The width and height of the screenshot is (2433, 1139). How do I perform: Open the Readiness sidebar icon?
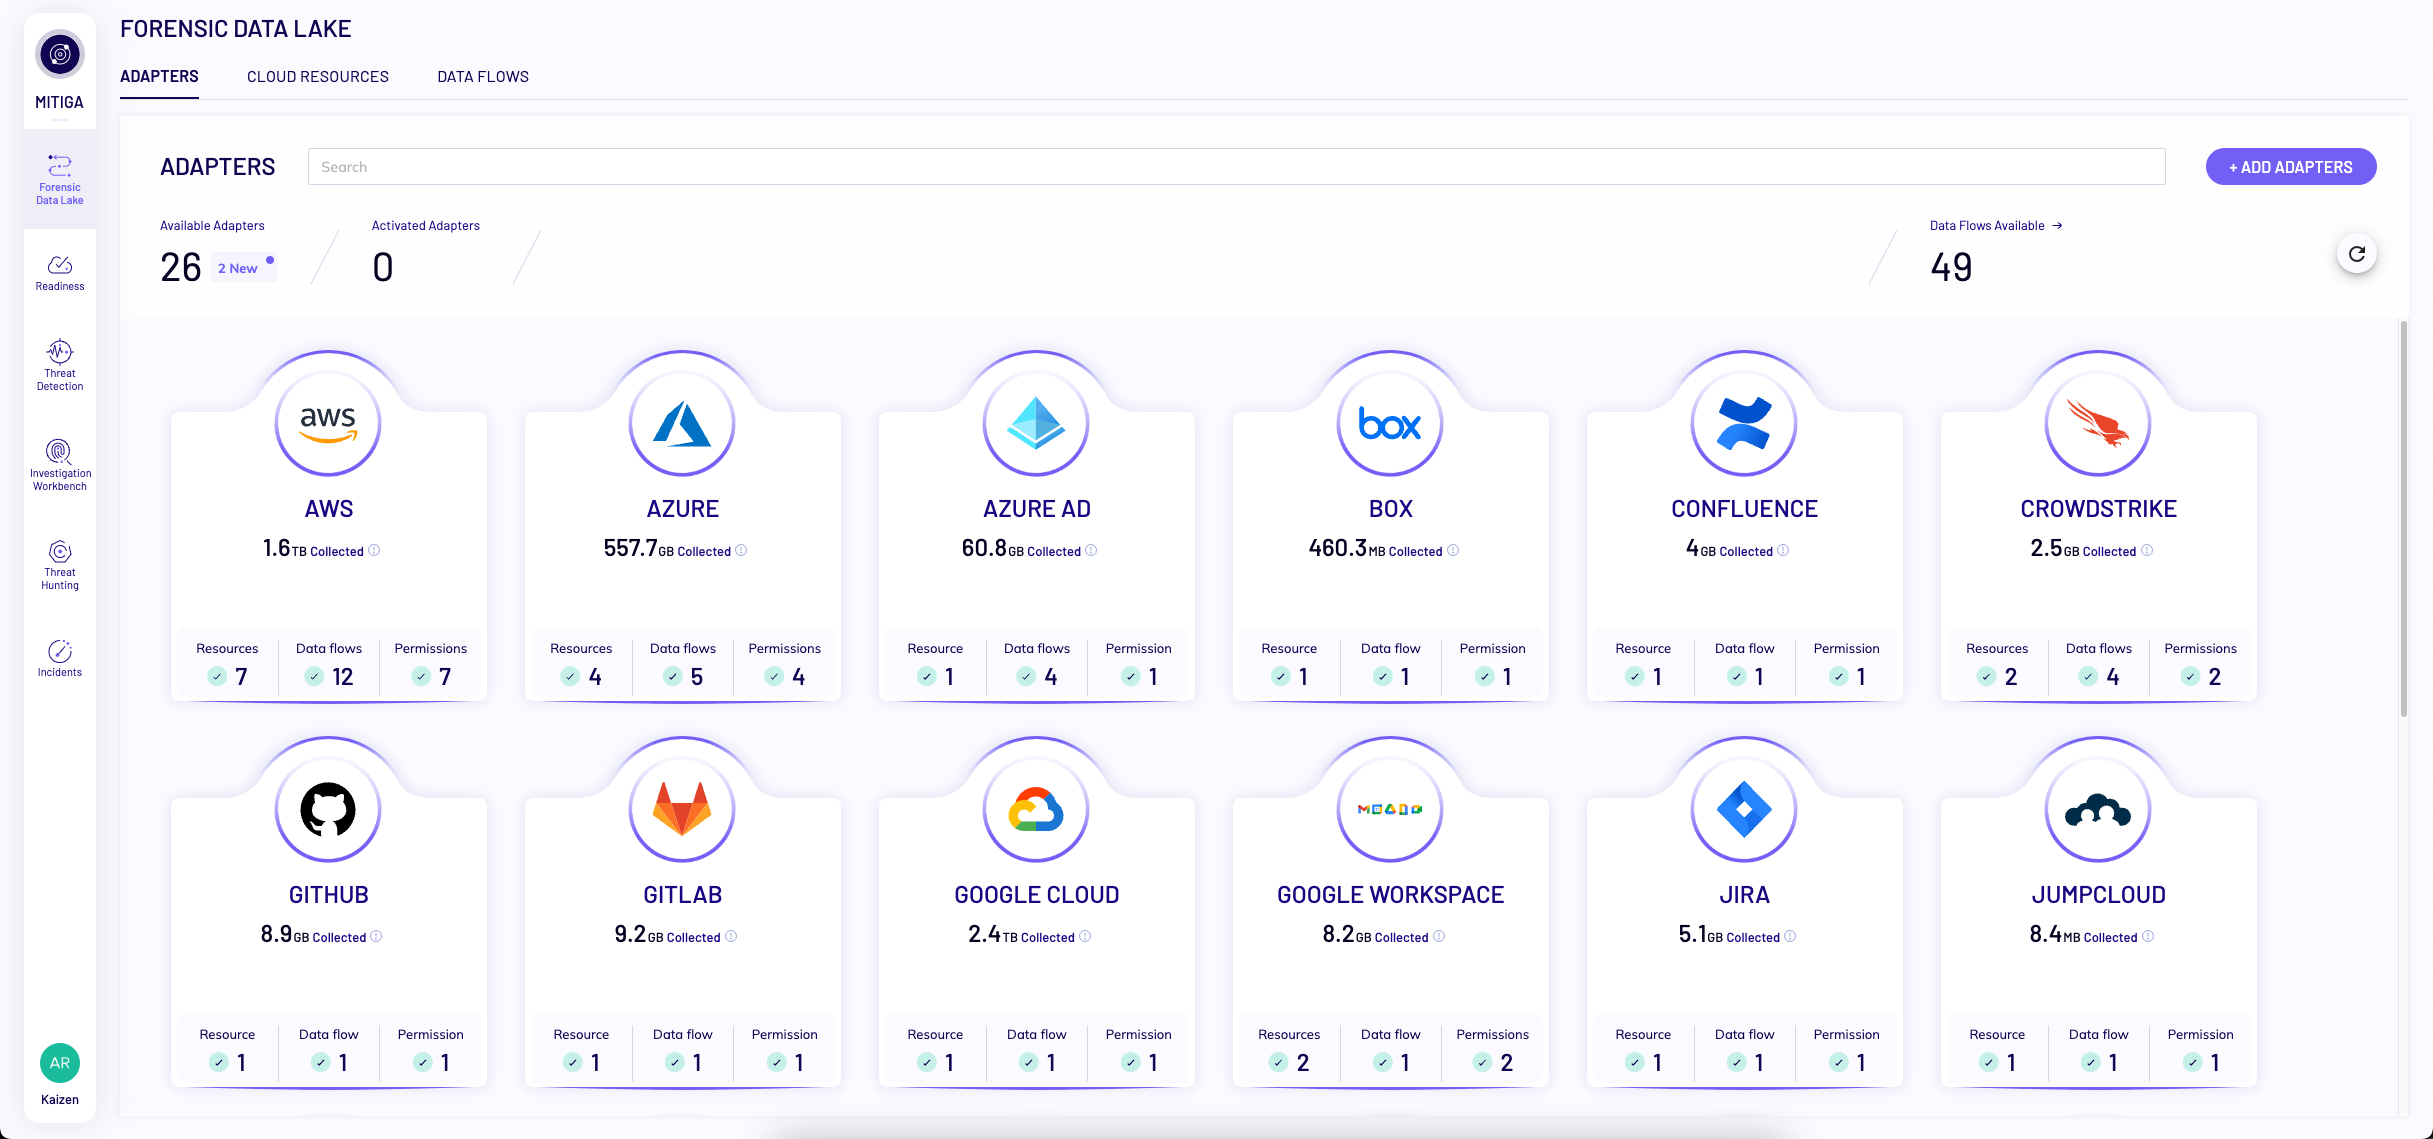point(60,273)
